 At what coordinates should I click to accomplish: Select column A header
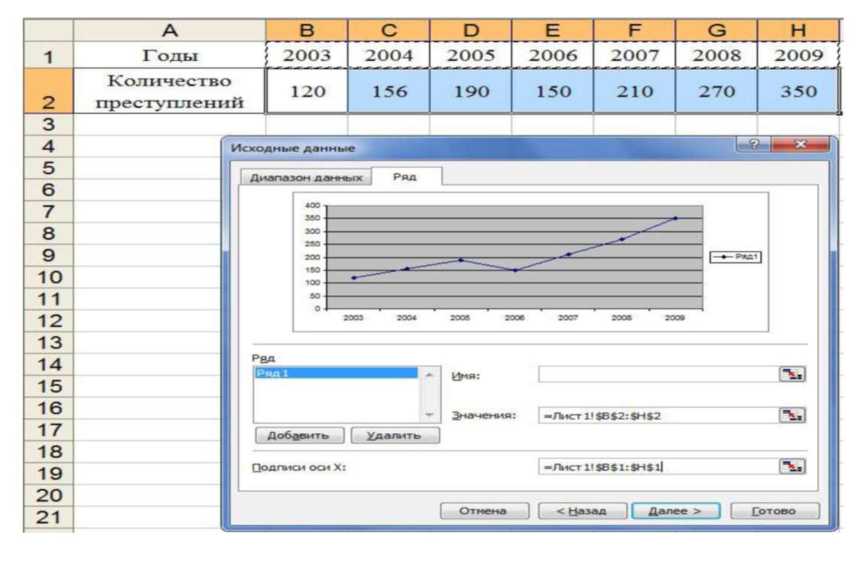(x=170, y=30)
